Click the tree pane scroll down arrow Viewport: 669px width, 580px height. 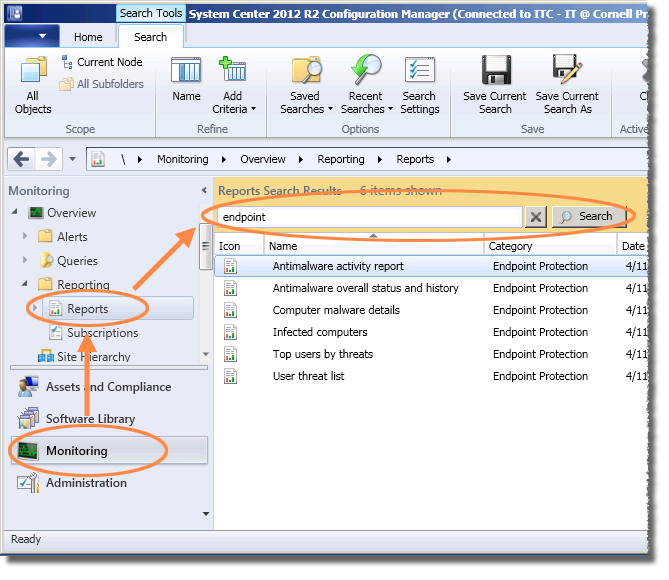206,354
